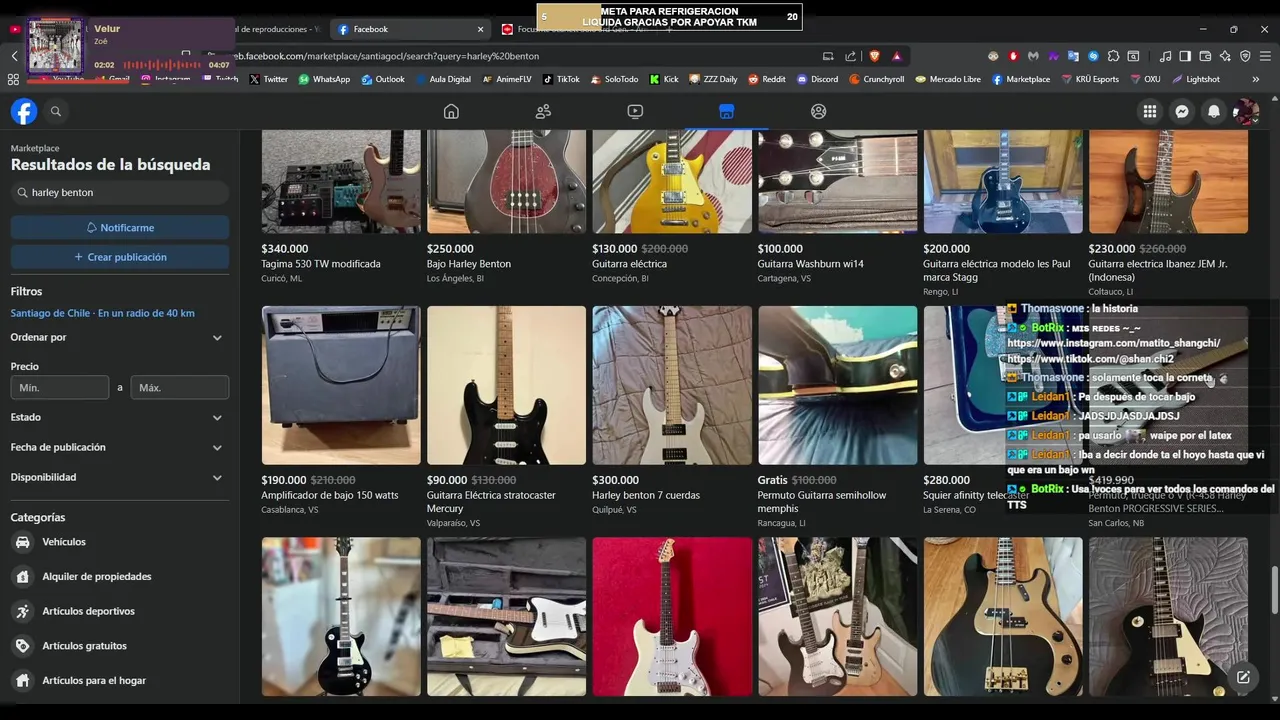This screenshot has height=720, width=1280.
Task: Open the Messenger icon
Action: pos(1182,112)
